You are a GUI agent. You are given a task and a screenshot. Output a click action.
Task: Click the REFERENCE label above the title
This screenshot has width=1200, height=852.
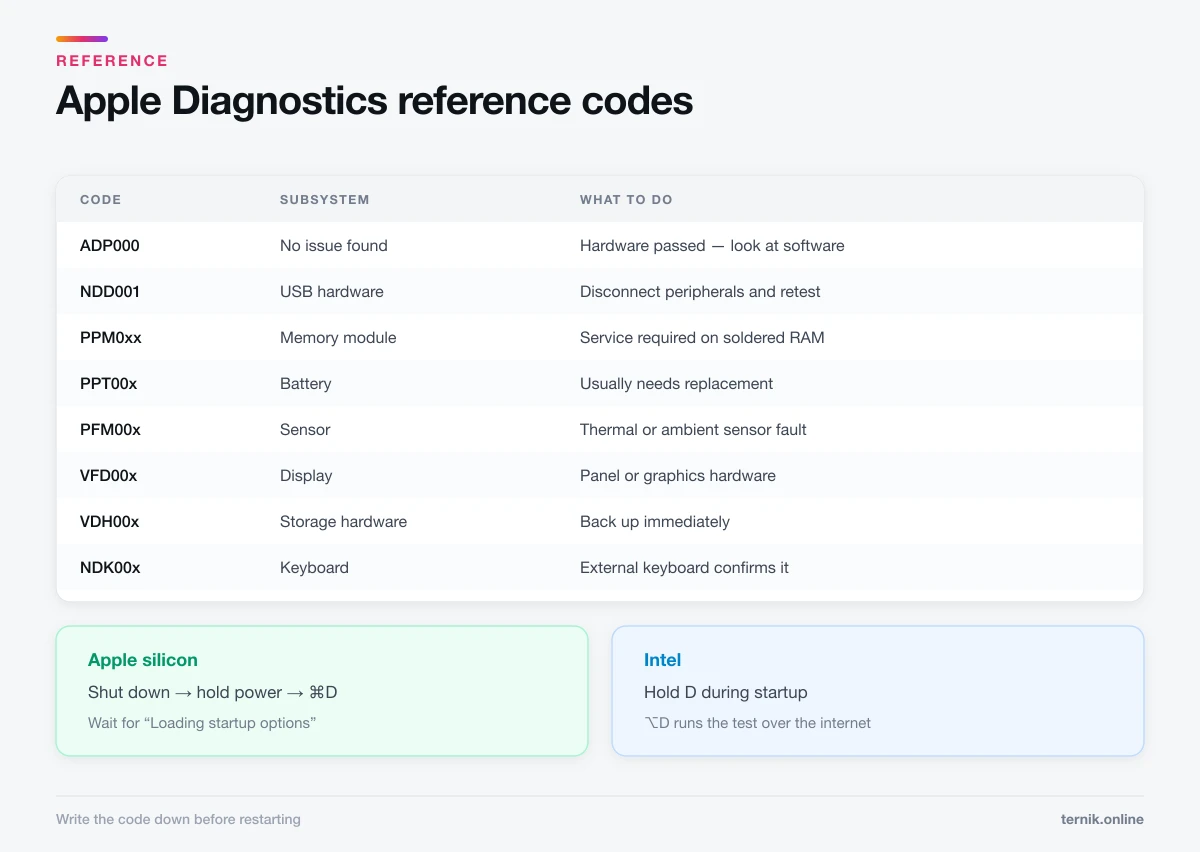tap(112, 61)
